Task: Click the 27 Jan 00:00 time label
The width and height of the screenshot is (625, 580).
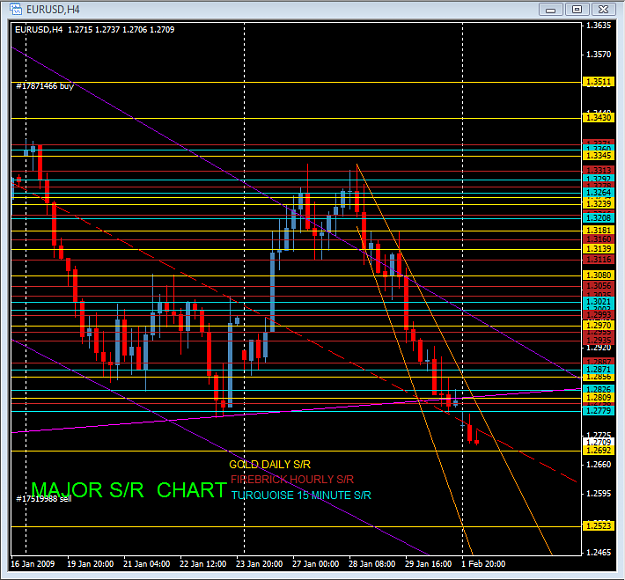Action: 315,564
